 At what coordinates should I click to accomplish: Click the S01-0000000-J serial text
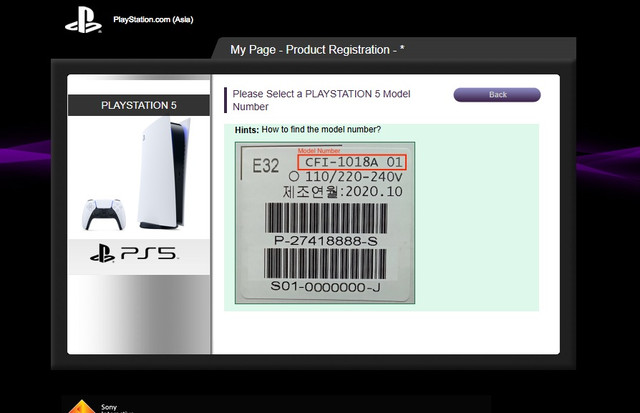coord(325,287)
